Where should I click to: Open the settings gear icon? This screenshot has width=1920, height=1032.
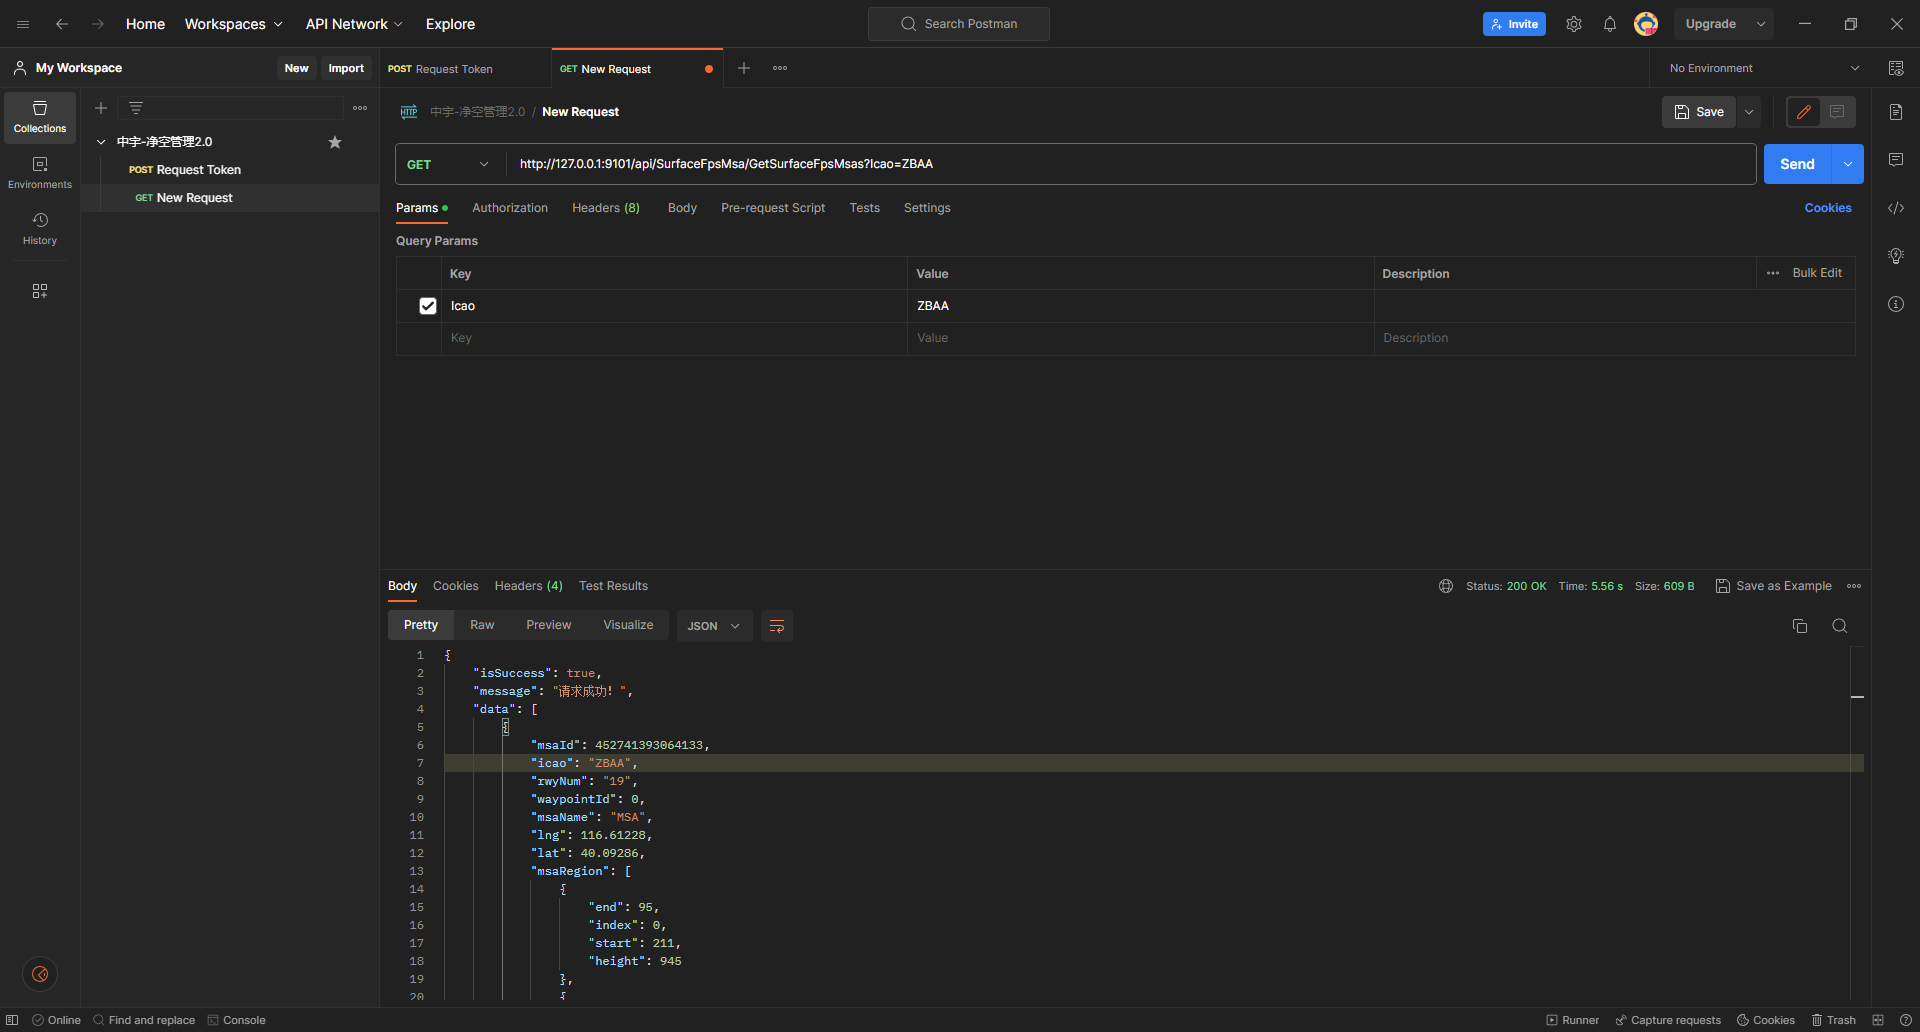[1574, 24]
